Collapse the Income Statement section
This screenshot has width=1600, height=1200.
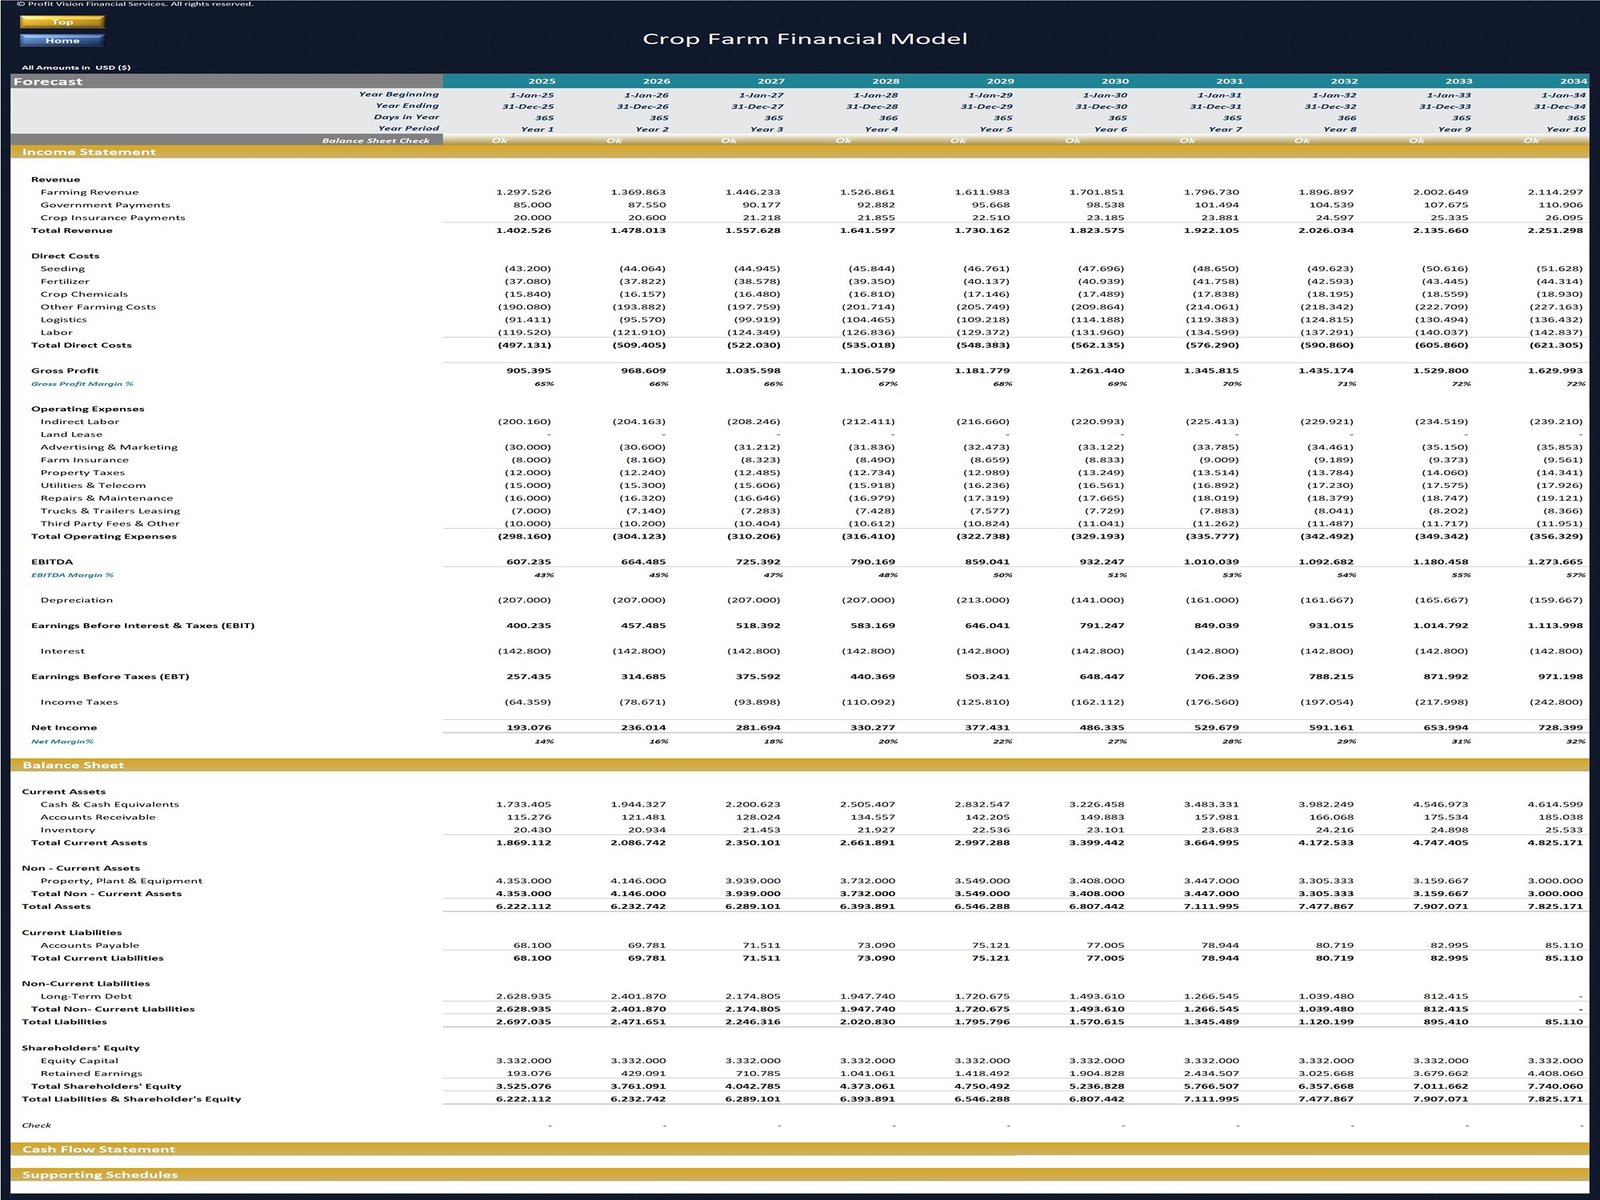(89, 151)
